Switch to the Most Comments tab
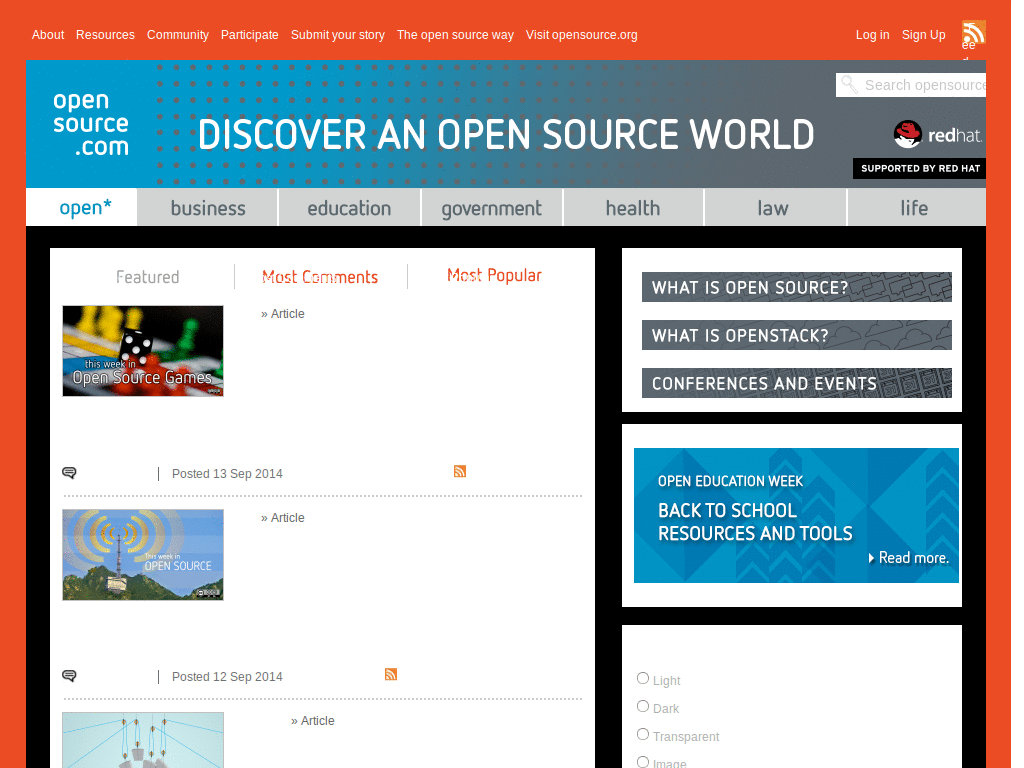 click(320, 277)
